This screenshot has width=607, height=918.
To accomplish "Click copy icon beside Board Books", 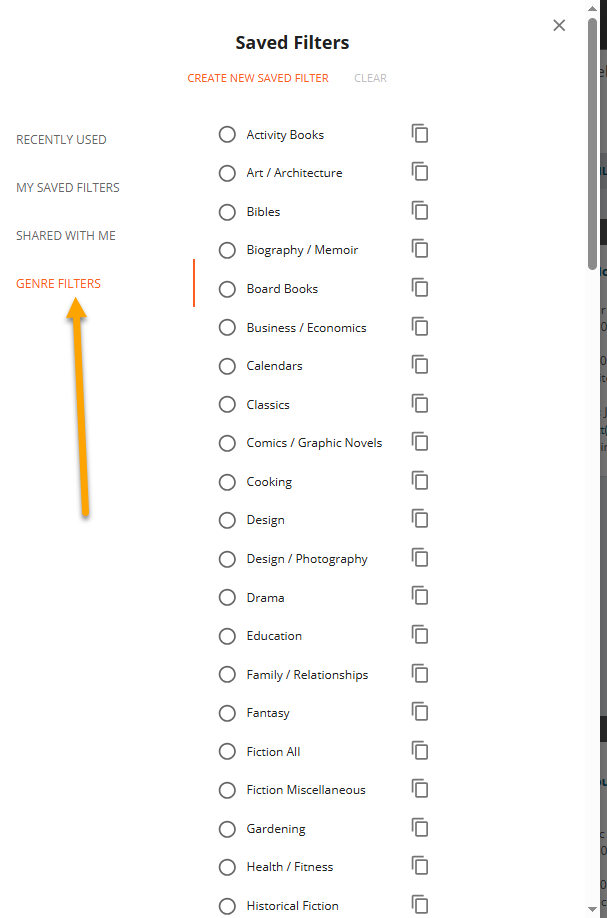I will 420,288.
